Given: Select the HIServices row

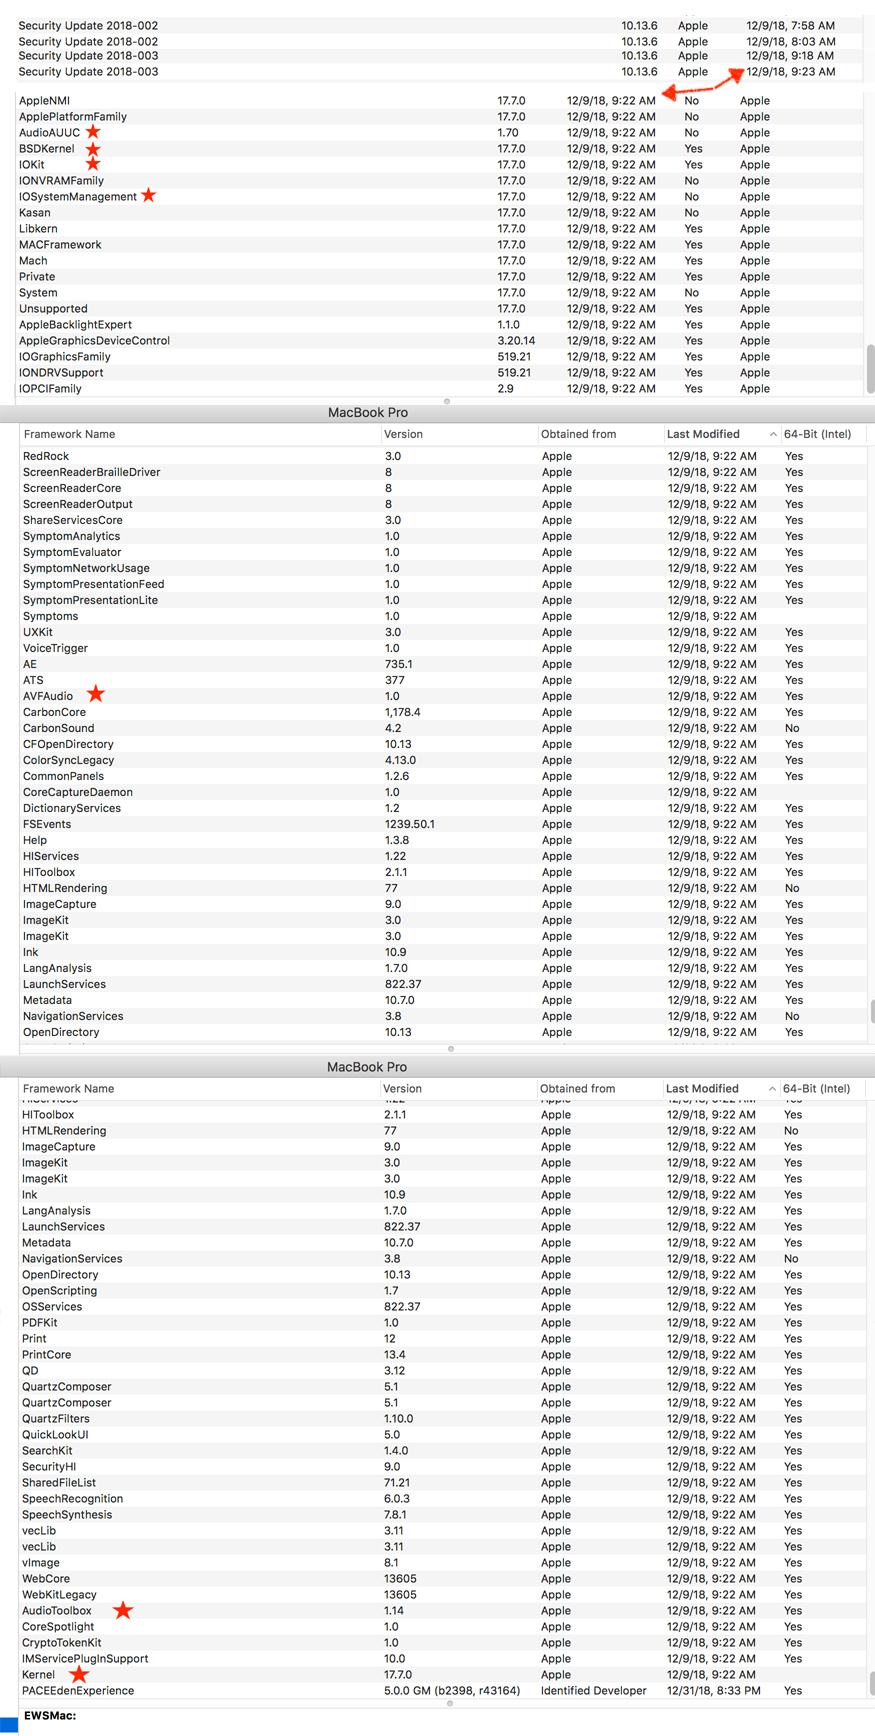Looking at the screenshot, I should (x=444, y=856).
